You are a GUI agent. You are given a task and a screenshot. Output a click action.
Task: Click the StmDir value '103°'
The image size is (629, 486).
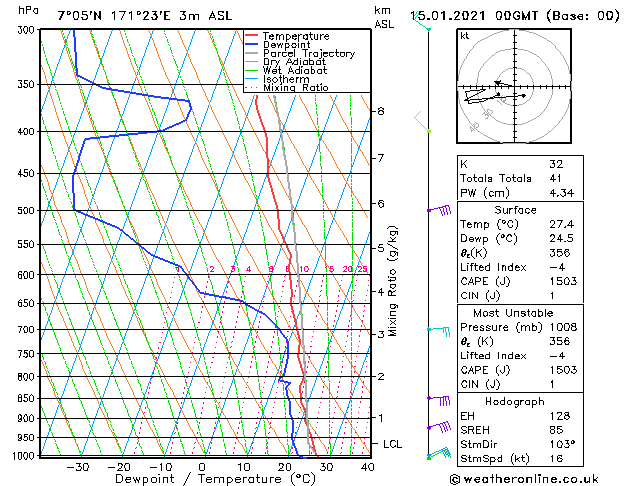click(x=562, y=444)
